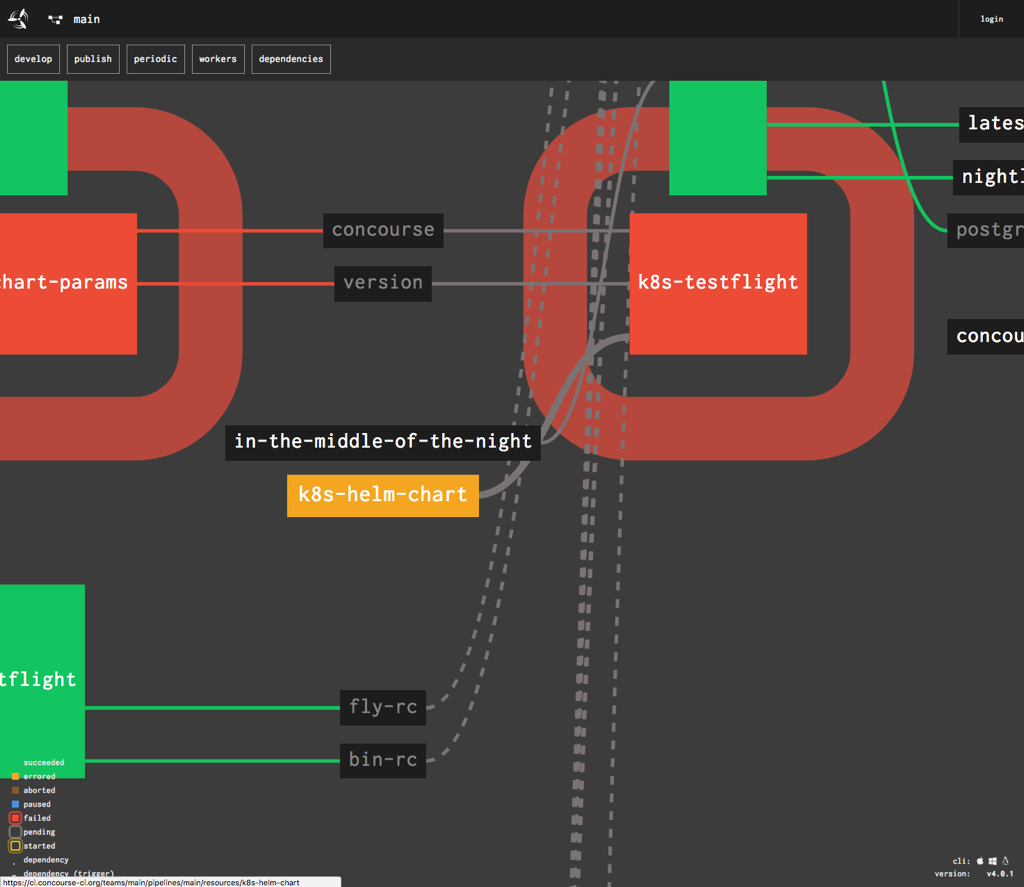Click the blue paused legend swatch
This screenshot has width=1024, height=887.
click(x=15, y=804)
